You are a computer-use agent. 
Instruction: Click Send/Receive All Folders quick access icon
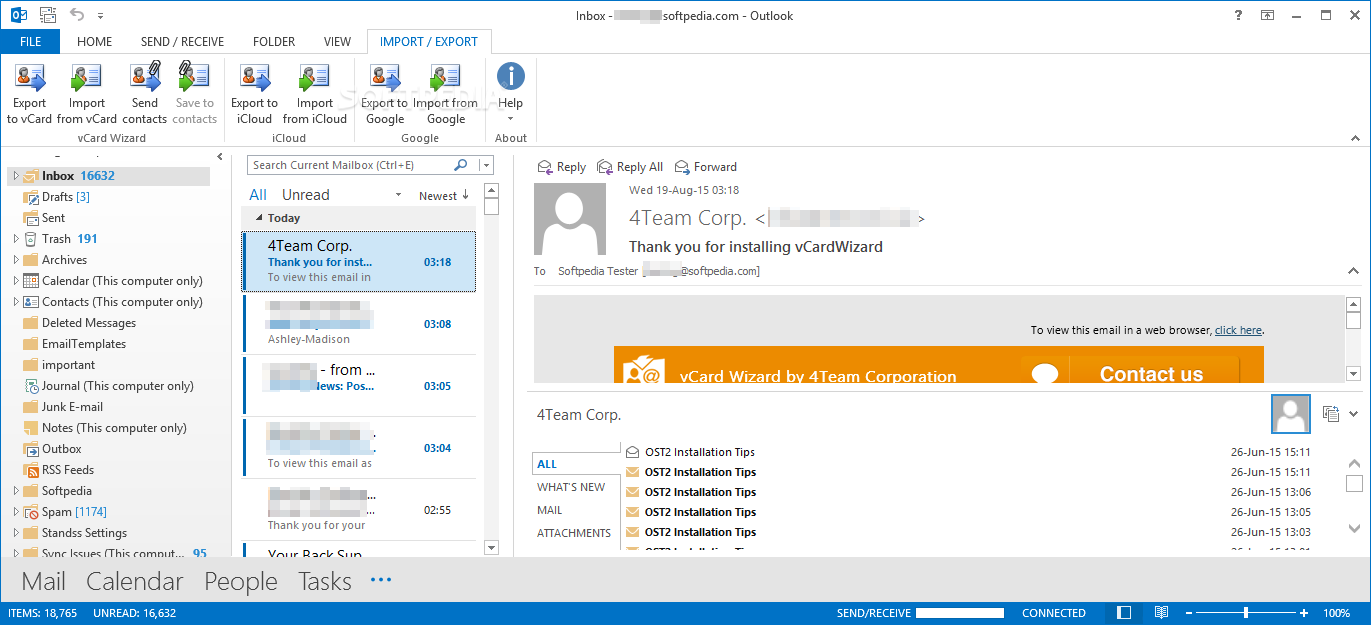(47, 15)
